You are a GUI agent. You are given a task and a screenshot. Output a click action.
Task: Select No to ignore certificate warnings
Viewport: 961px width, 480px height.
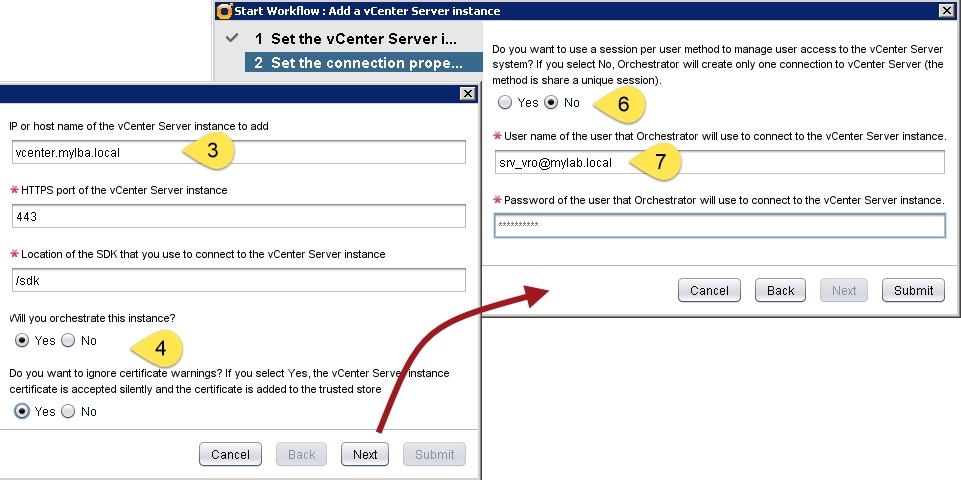[69, 411]
